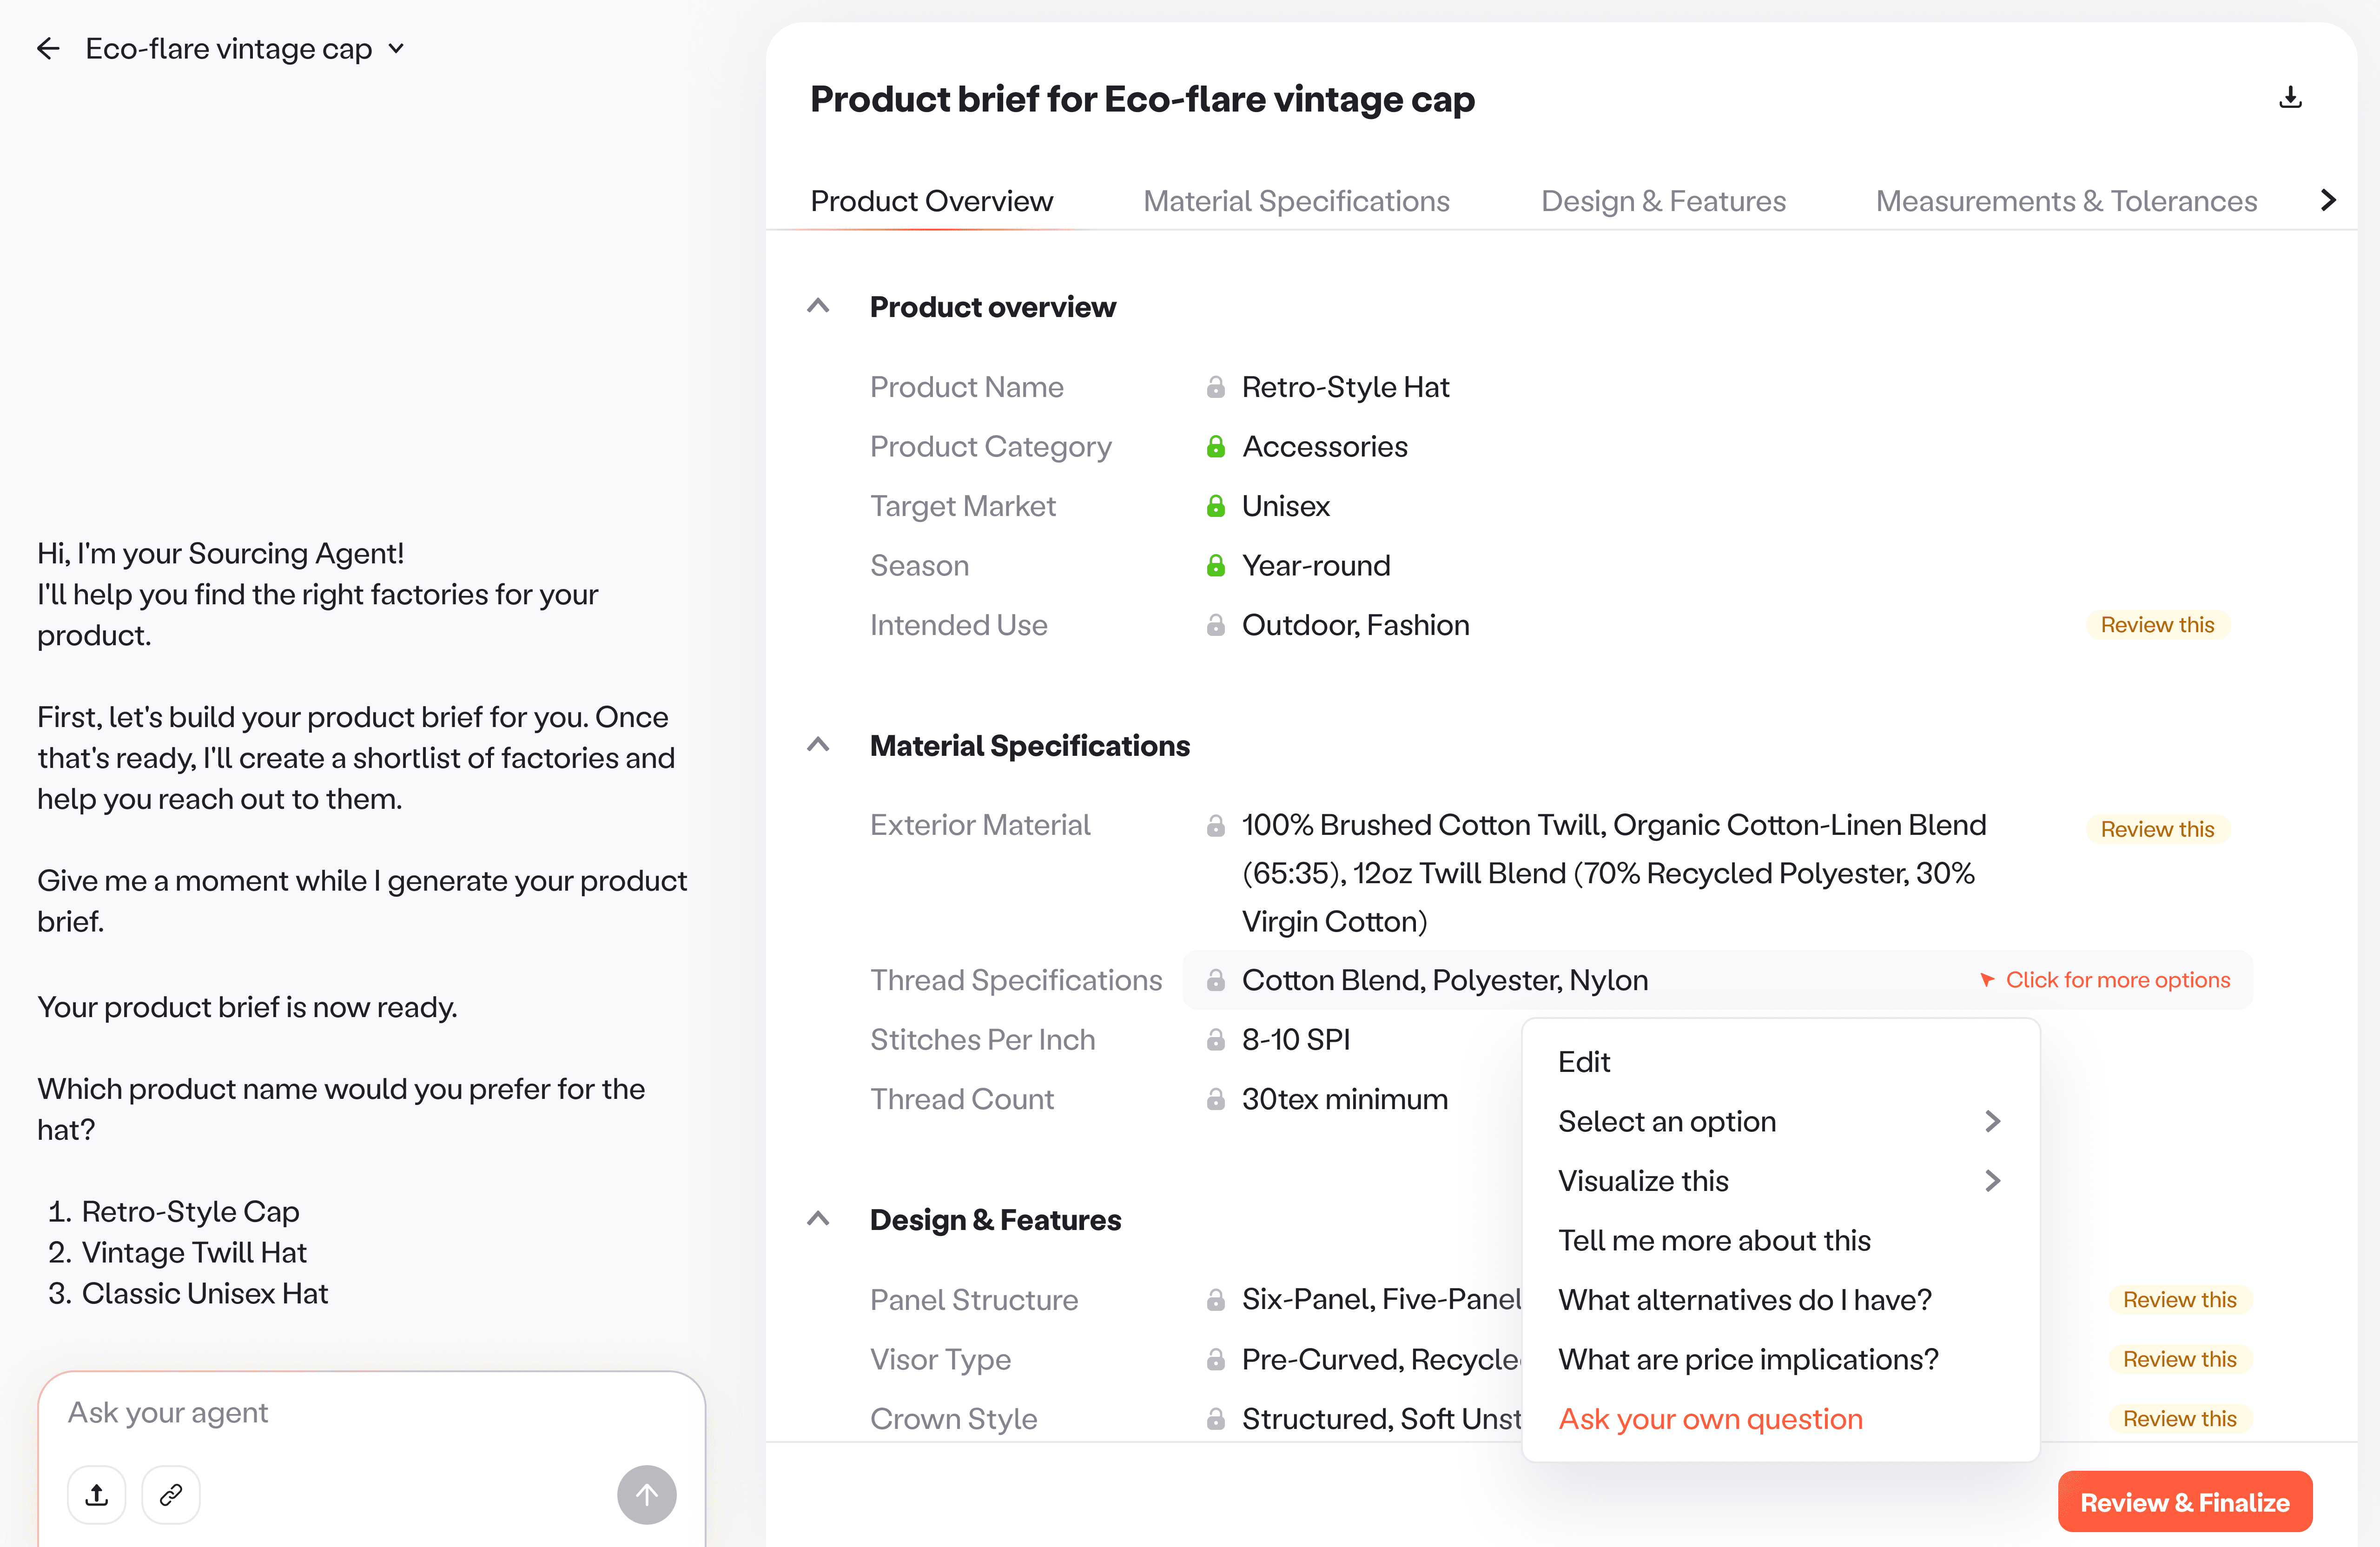The image size is (2380, 1547).
Task: Click Review this for Intended Use
Action: [2157, 625]
